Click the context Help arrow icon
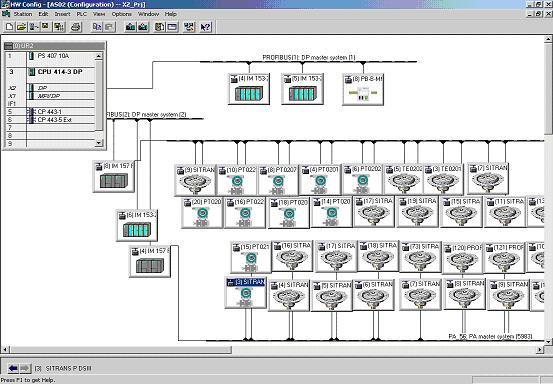The image size is (553, 384). pos(205,27)
